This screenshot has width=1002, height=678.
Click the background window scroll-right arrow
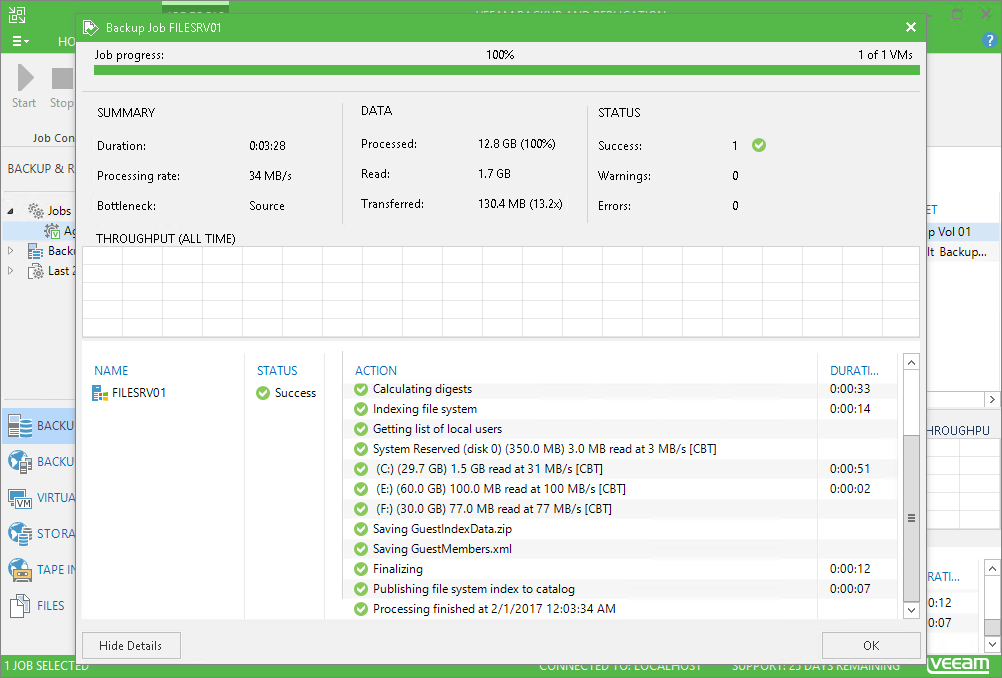point(992,399)
